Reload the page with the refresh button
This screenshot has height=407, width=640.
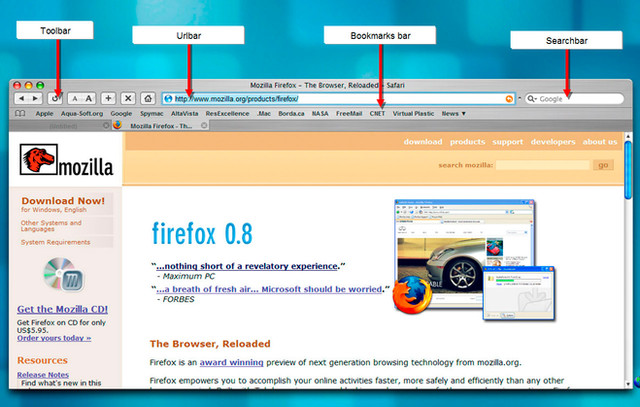55,98
